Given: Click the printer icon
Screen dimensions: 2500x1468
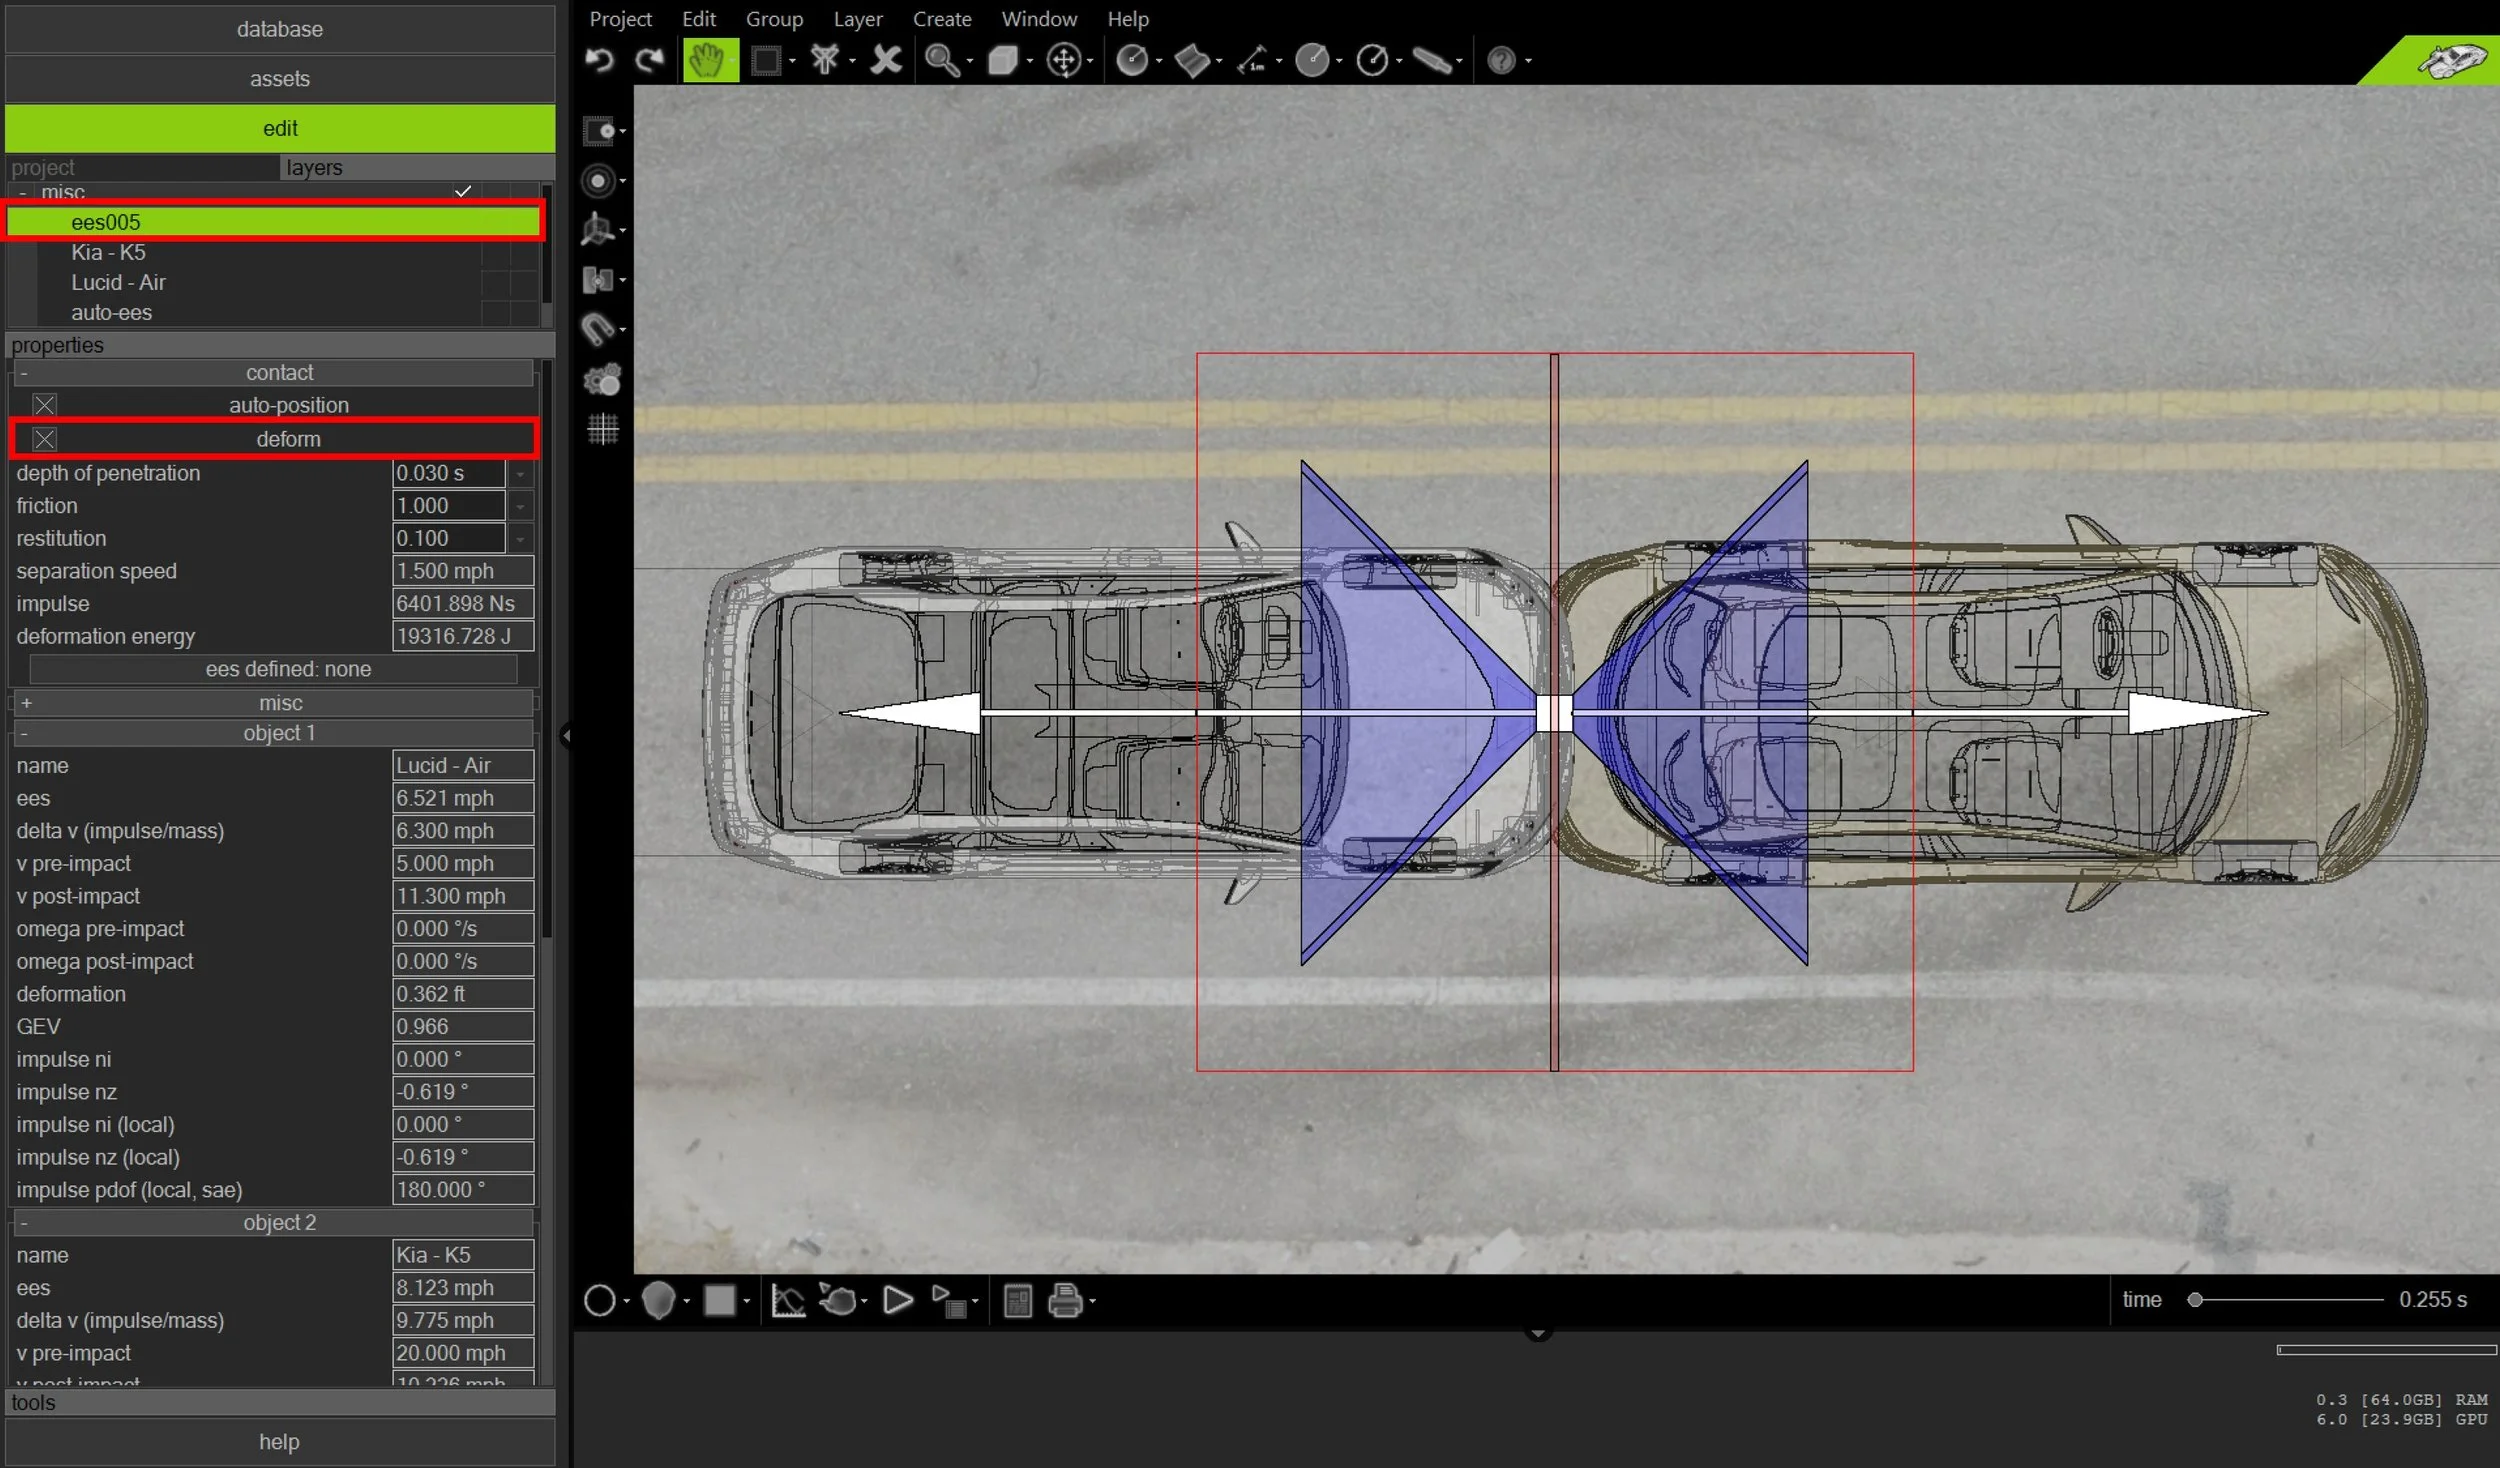Looking at the screenshot, I should point(1065,1301).
